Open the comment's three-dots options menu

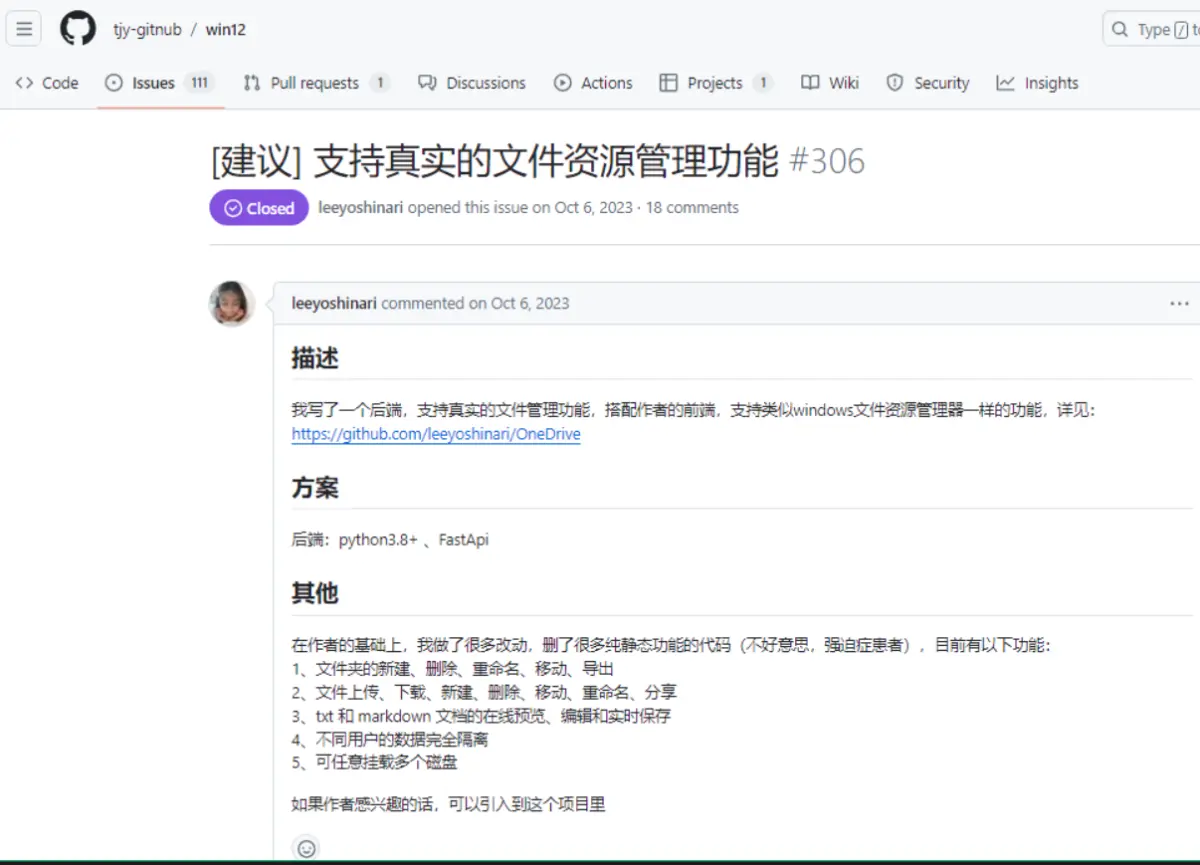tap(1180, 303)
